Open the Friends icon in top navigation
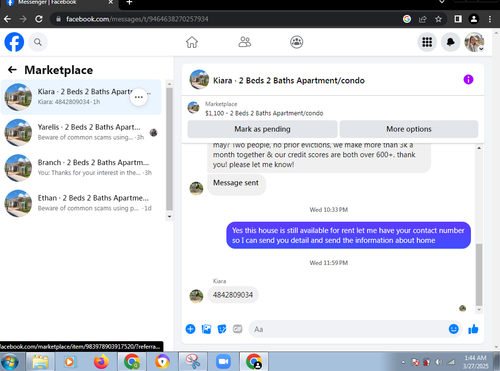The height and width of the screenshot is (371, 500). (244, 42)
